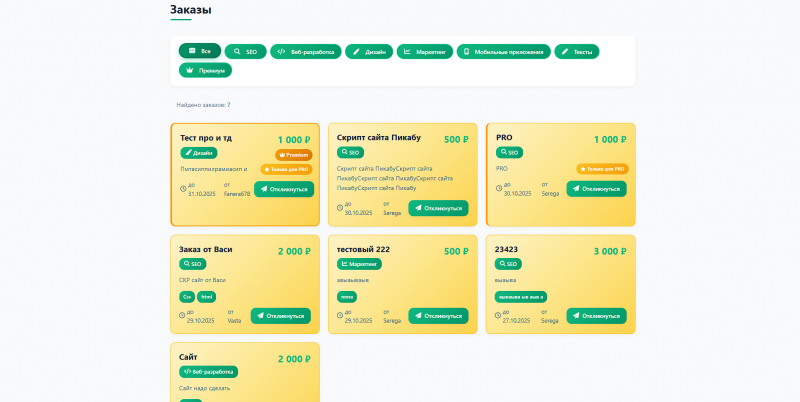Filter orders by SEO category chip
Viewport: 800px width, 402px height.
click(x=245, y=52)
